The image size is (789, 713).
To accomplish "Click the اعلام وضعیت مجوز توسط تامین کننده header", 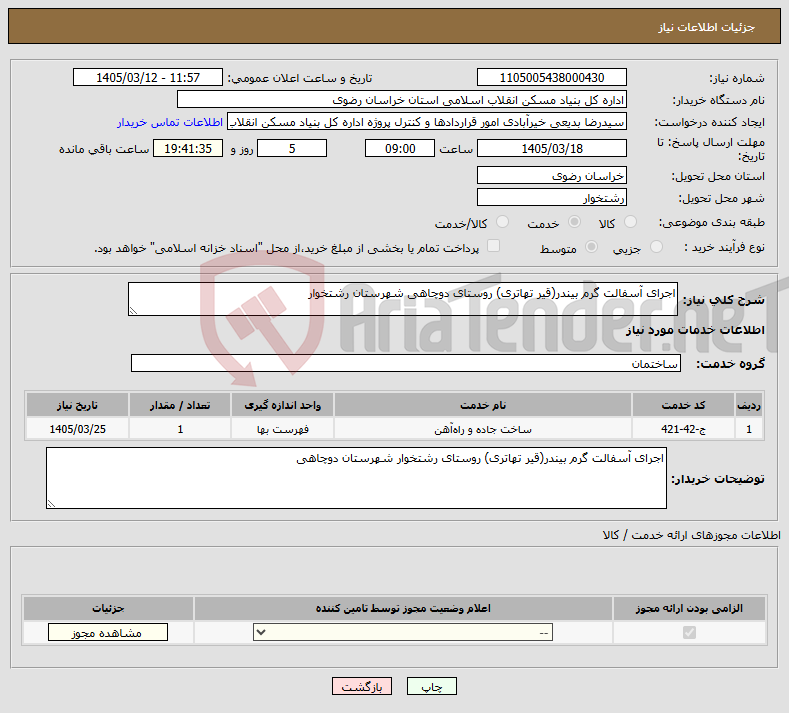I will [403, 608].
